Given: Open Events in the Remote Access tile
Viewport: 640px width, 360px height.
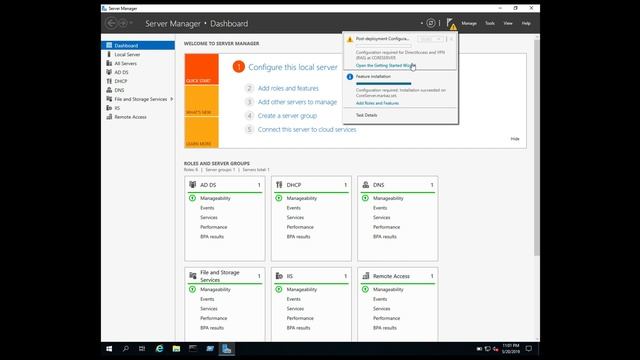Looking at the screenshot, I should click(380, 299).
